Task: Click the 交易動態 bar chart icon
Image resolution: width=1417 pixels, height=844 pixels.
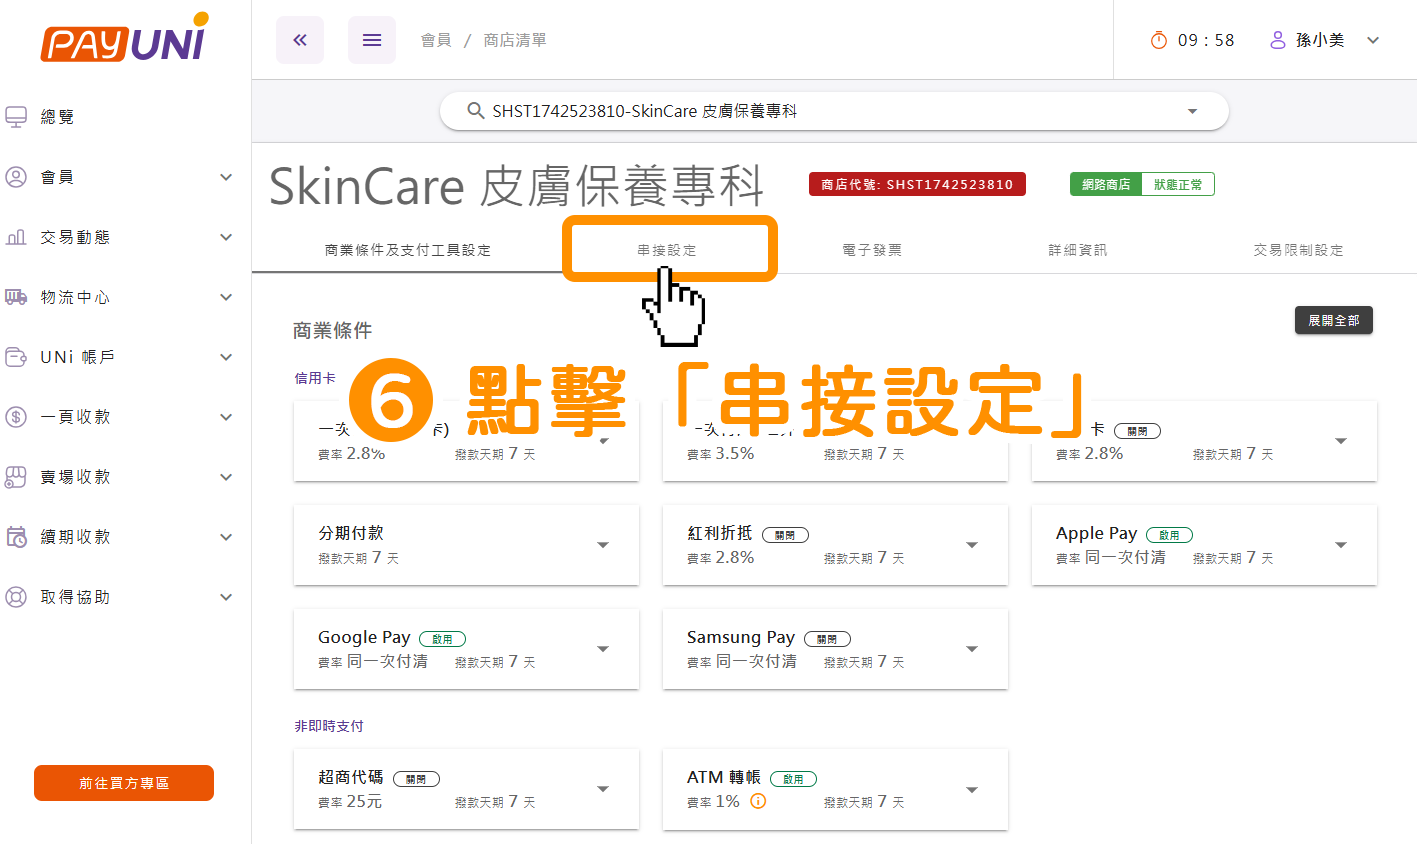Action: click(16, 237)
